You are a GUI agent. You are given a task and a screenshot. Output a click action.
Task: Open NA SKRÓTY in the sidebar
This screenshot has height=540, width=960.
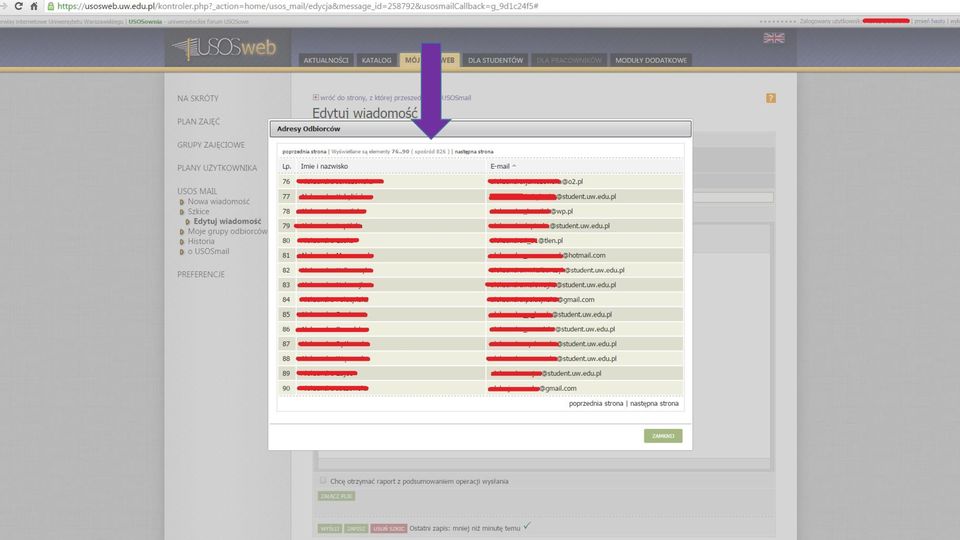198,98
